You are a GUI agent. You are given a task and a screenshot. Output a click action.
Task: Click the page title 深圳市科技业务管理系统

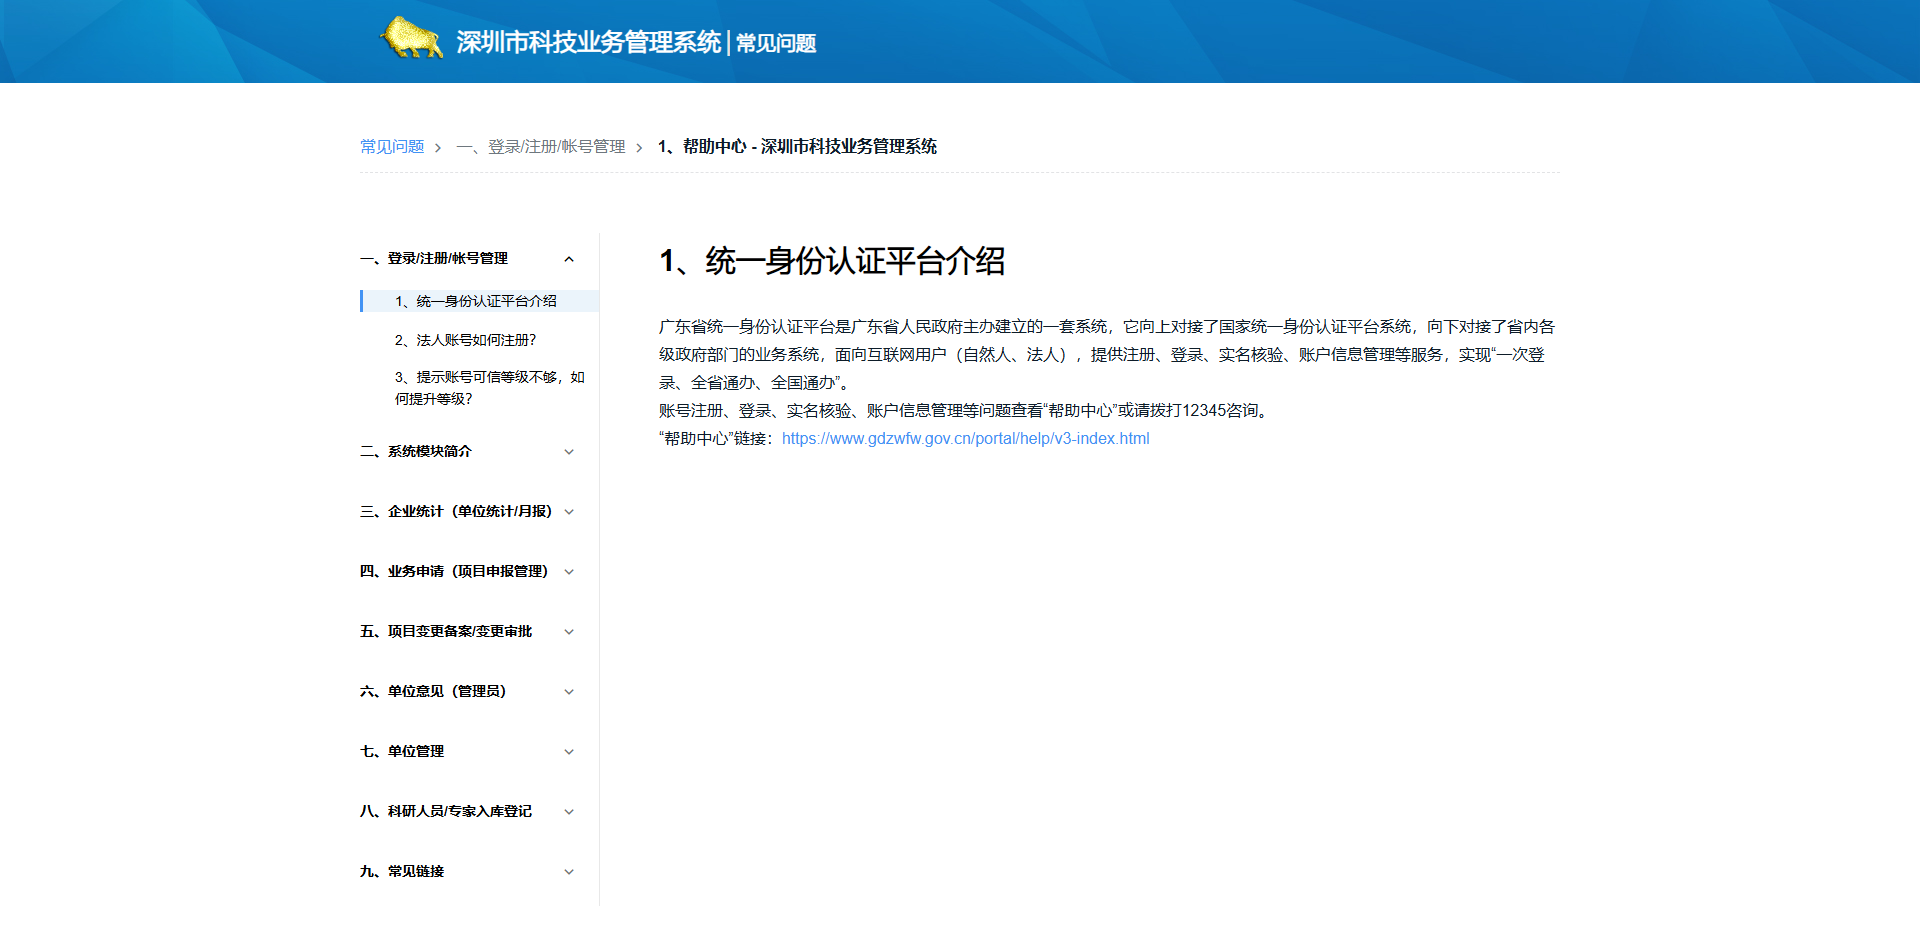coord(588,43)
